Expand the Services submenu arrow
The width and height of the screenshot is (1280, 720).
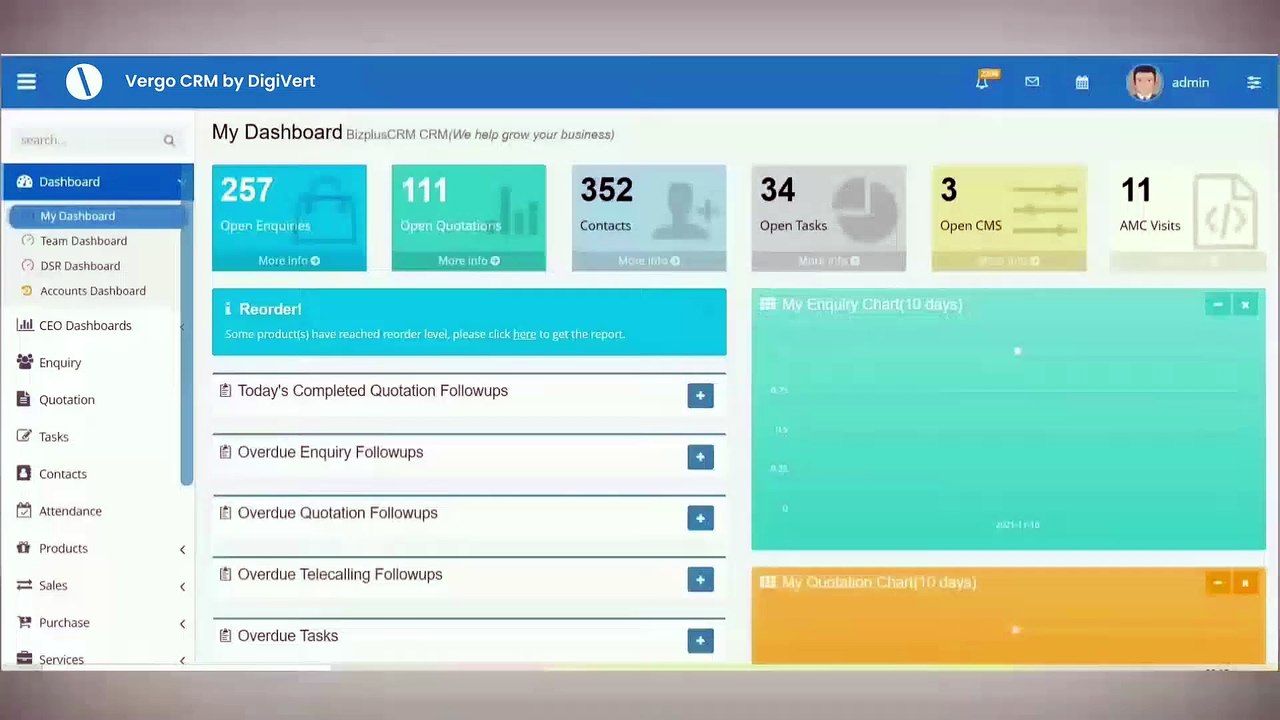(x=182, y=660)
